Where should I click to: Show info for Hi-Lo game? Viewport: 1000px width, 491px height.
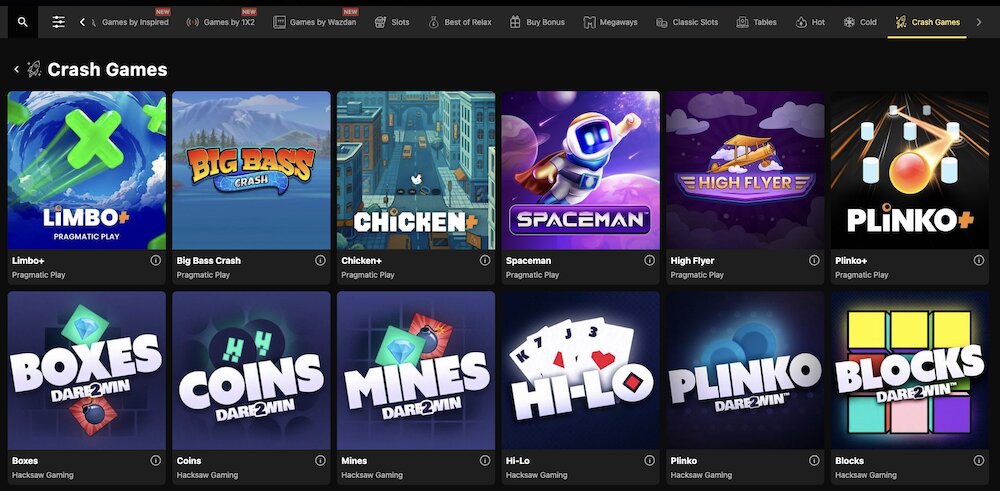(x=649, y=460)
